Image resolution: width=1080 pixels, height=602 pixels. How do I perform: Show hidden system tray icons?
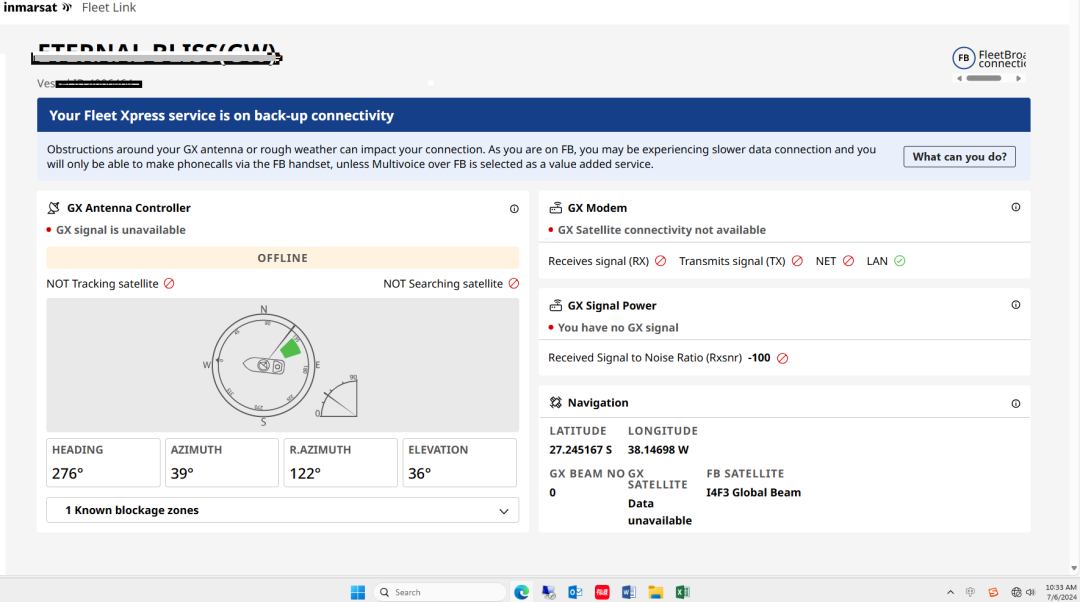[951, 592]
